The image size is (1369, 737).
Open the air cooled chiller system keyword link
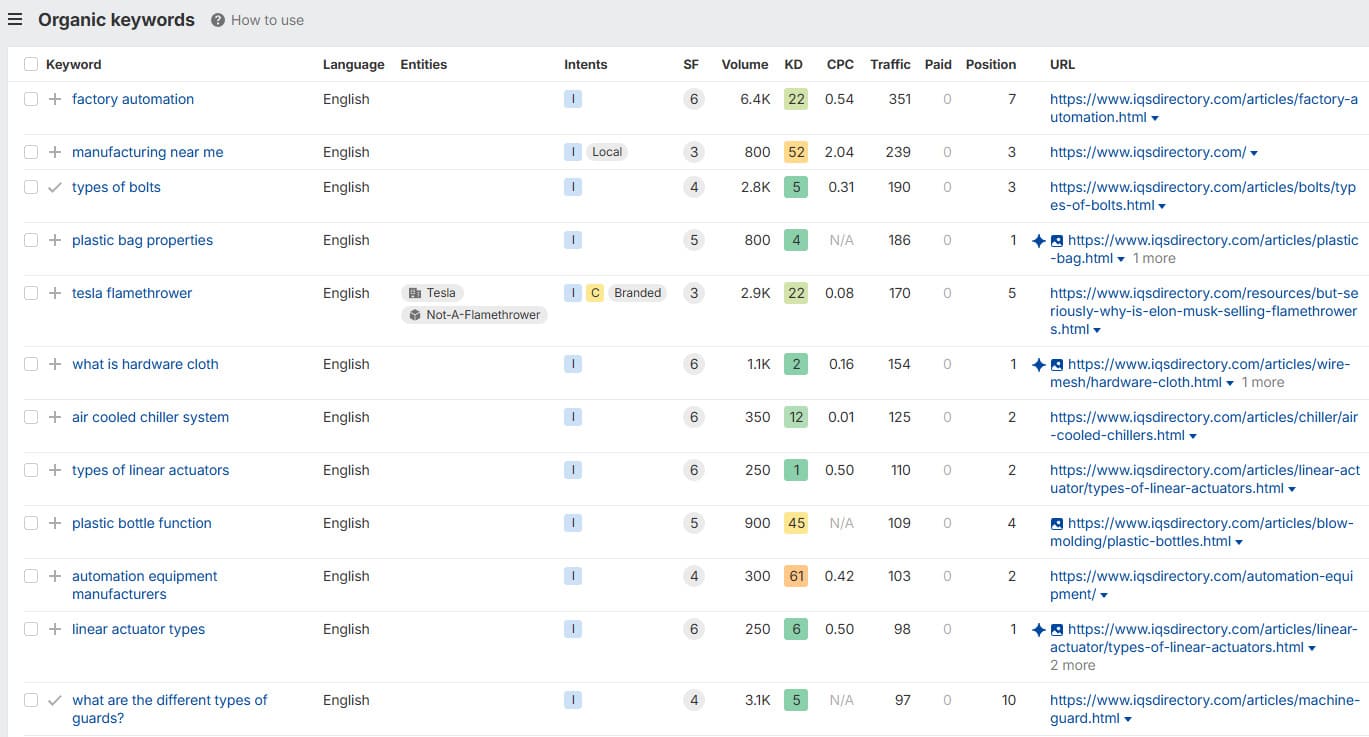pyautogui.click(x=150, y=417)
